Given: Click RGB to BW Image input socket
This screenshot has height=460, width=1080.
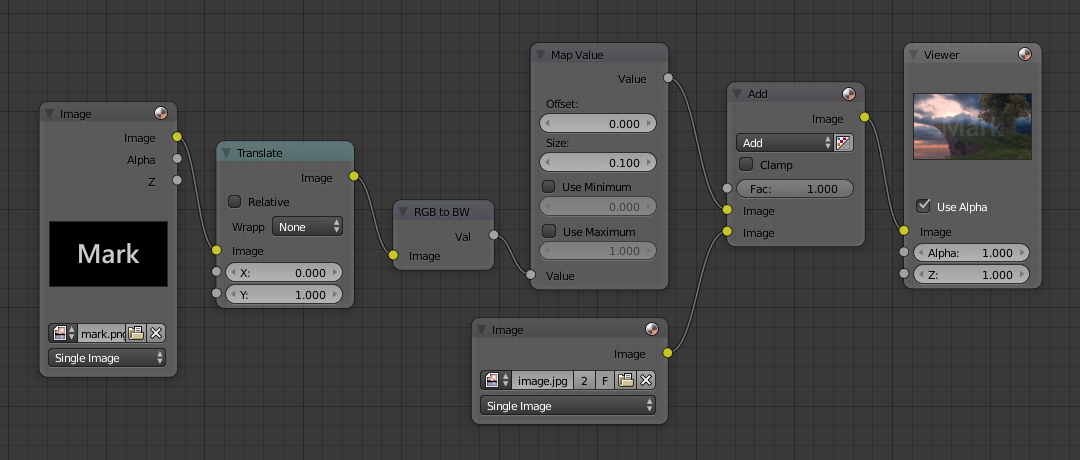Looking at the screenshot, I should click(x=393, y=255).
